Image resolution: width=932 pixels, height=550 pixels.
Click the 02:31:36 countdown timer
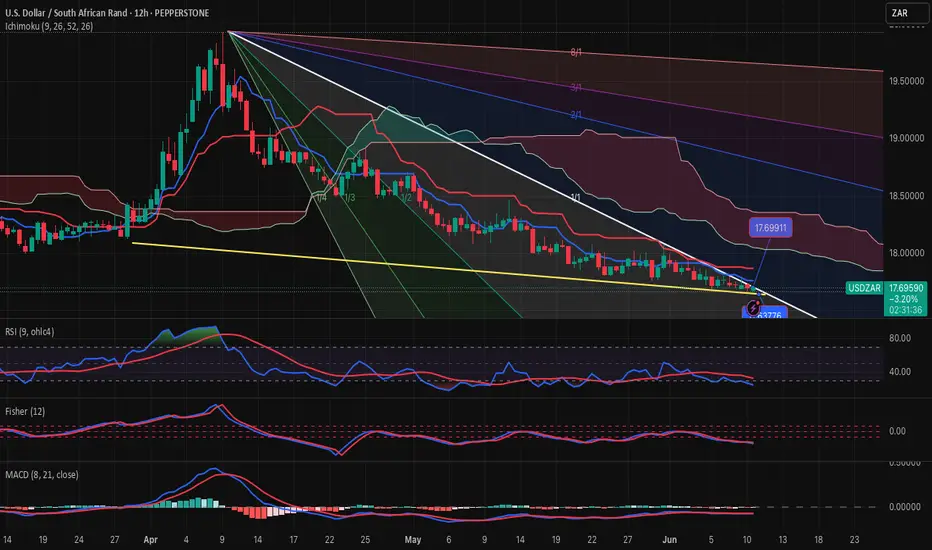pos(906,310)
